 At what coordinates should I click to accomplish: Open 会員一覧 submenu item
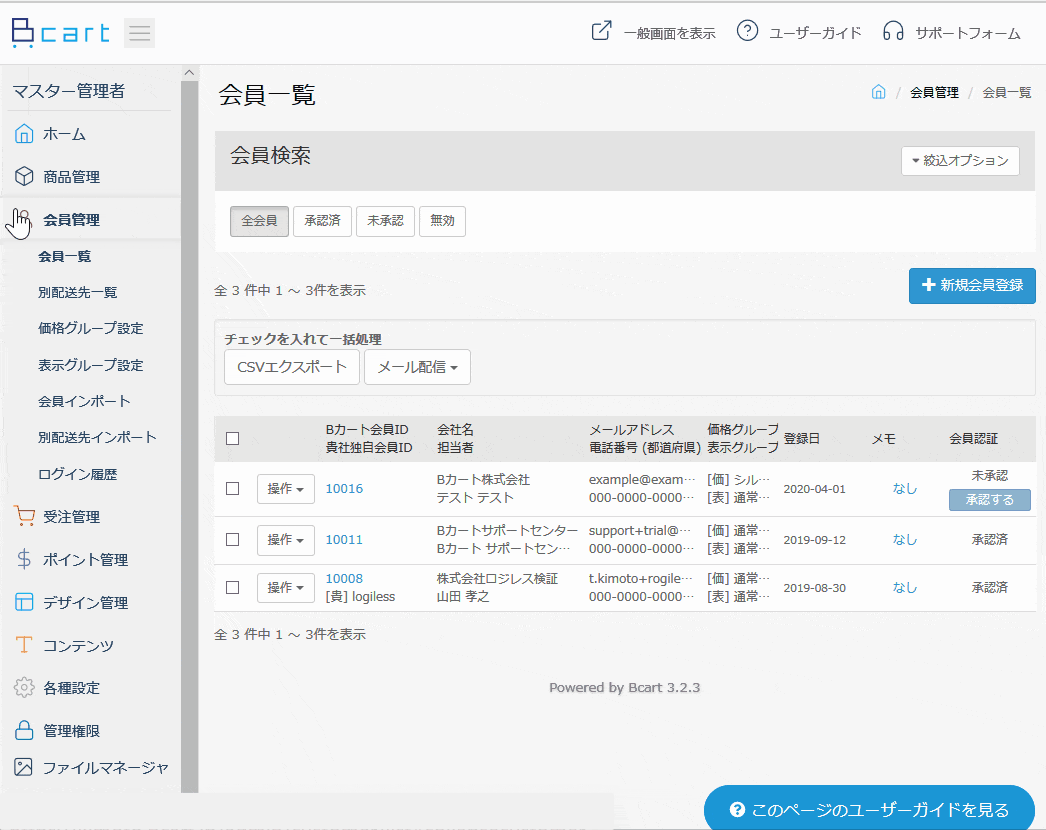pyautogui.click(x=64, y=256)
